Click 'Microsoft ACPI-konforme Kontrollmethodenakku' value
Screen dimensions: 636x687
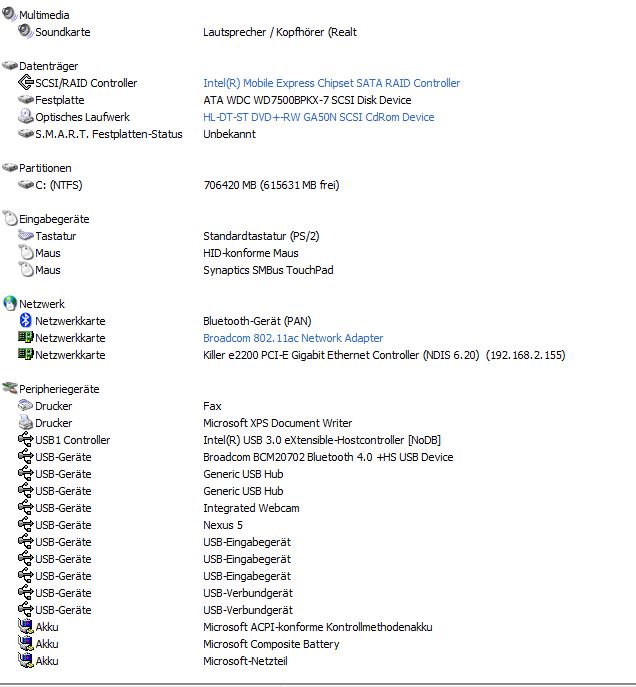[318, 627]
